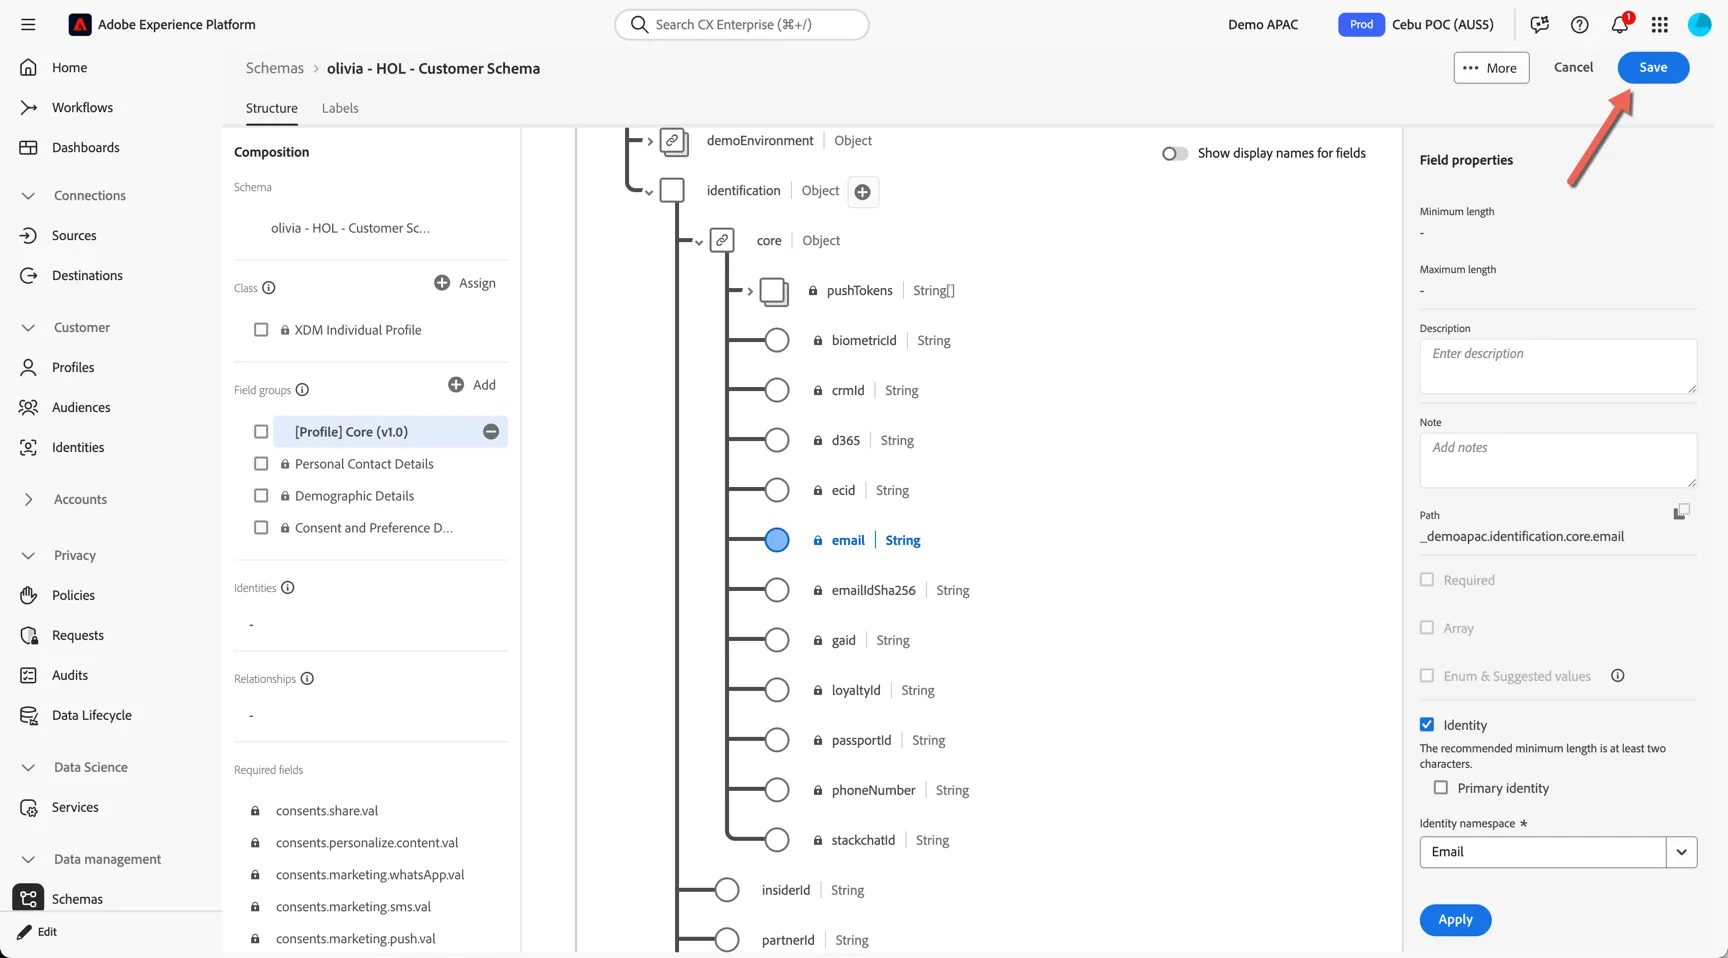
Task: Focus the Search CX Enterprise box
Action: [x=742, y=25]
